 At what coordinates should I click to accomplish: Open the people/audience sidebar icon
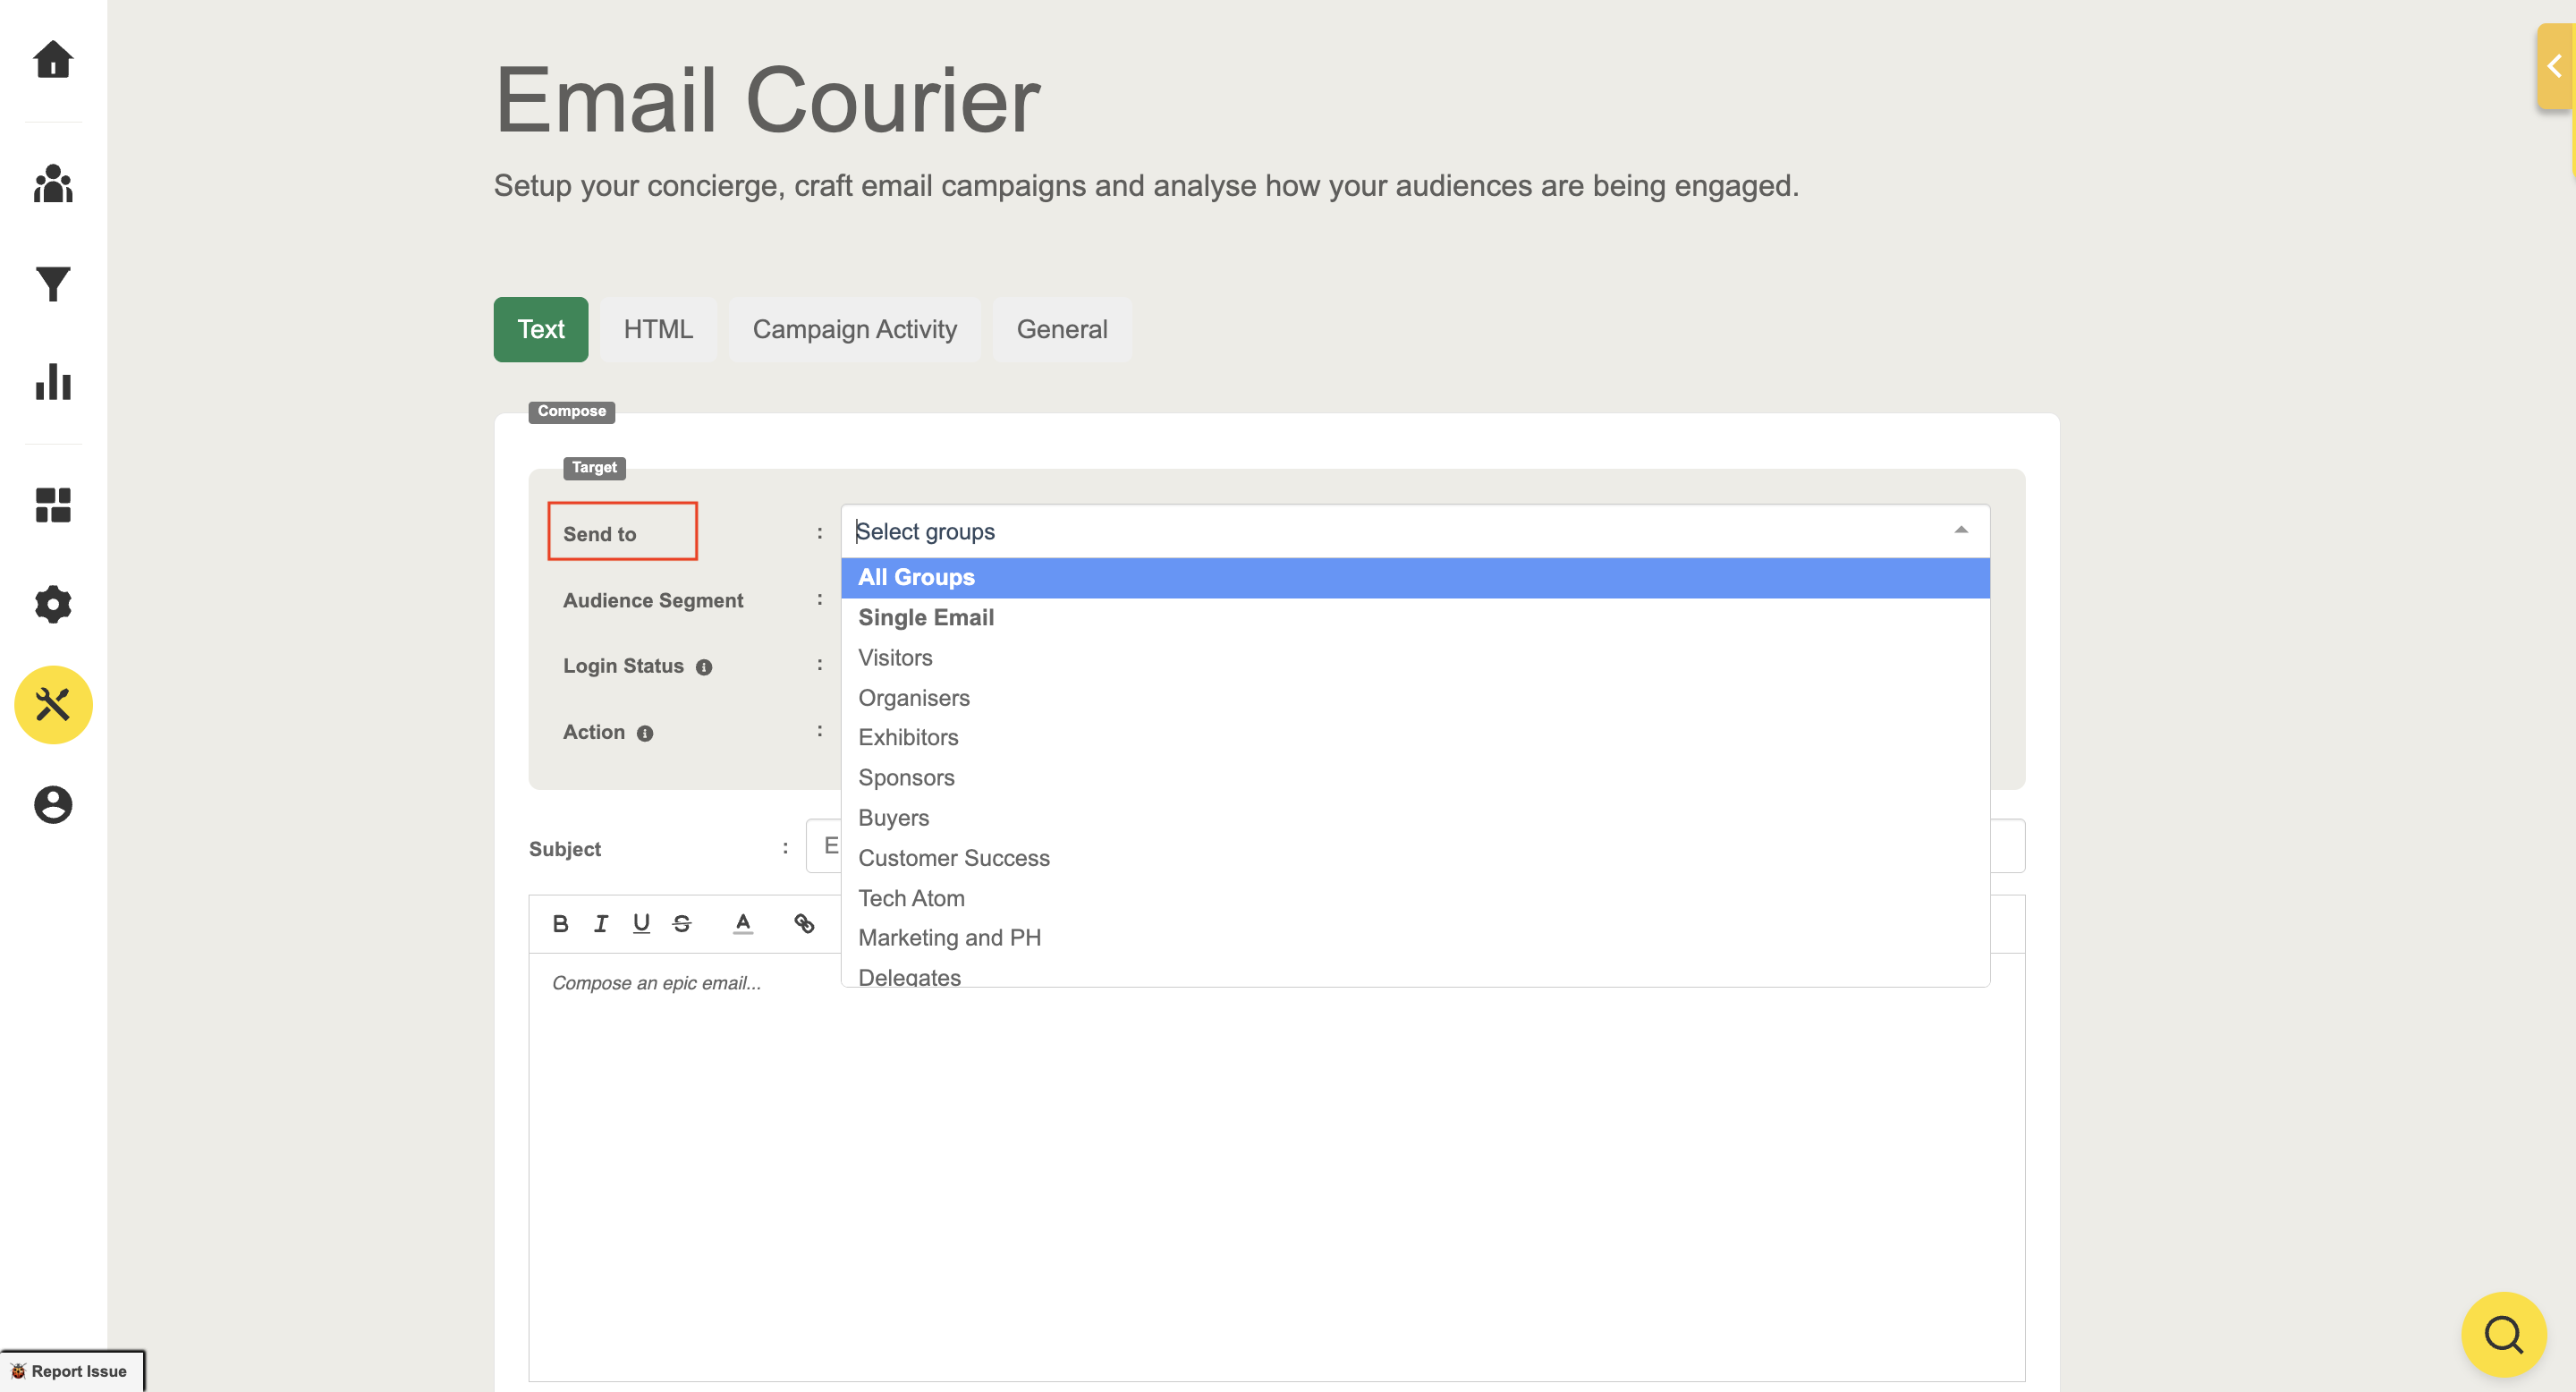53,184
